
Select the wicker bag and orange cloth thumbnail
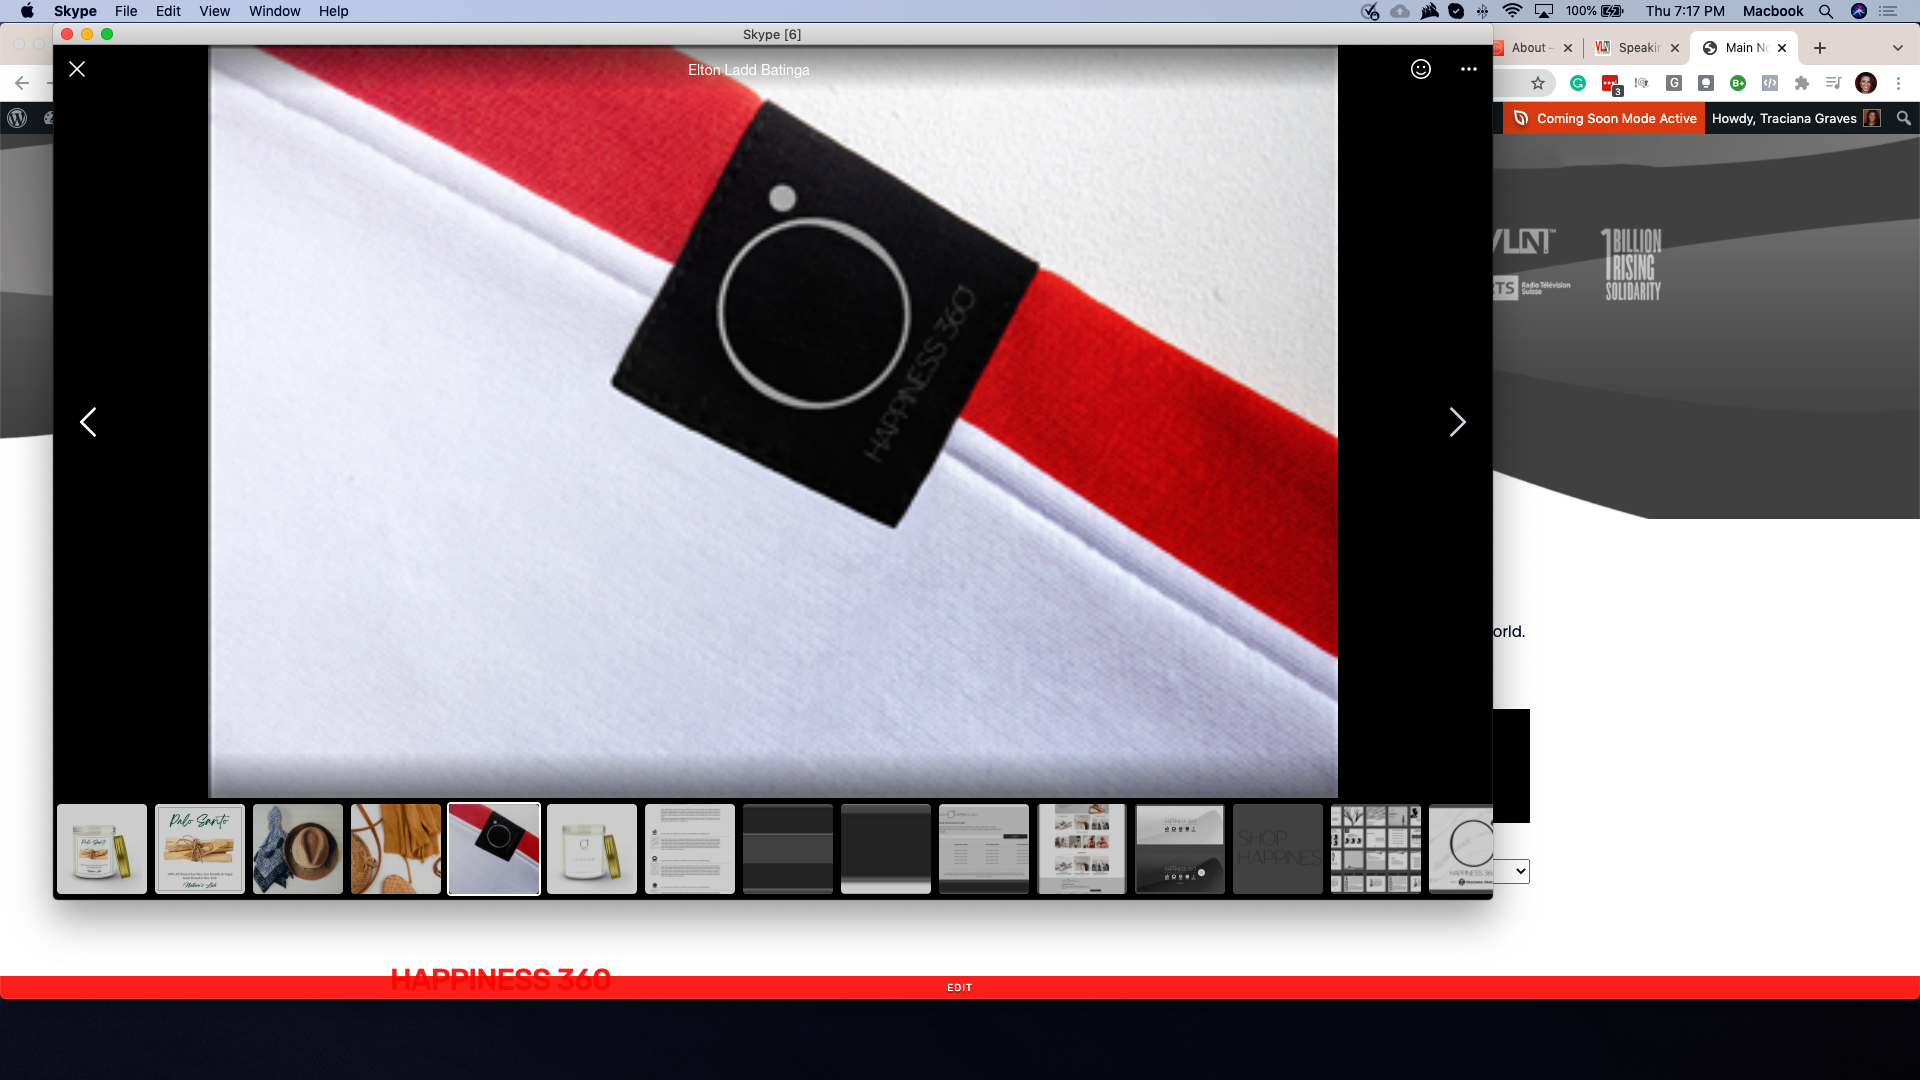[396, 849]
